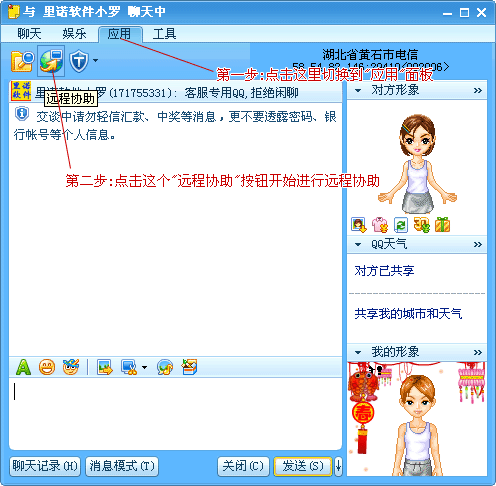Switch to the 娱乐 tab
The width and height of the screenshot is (496, 486).
pyautogui.click(x=74, y=34)
